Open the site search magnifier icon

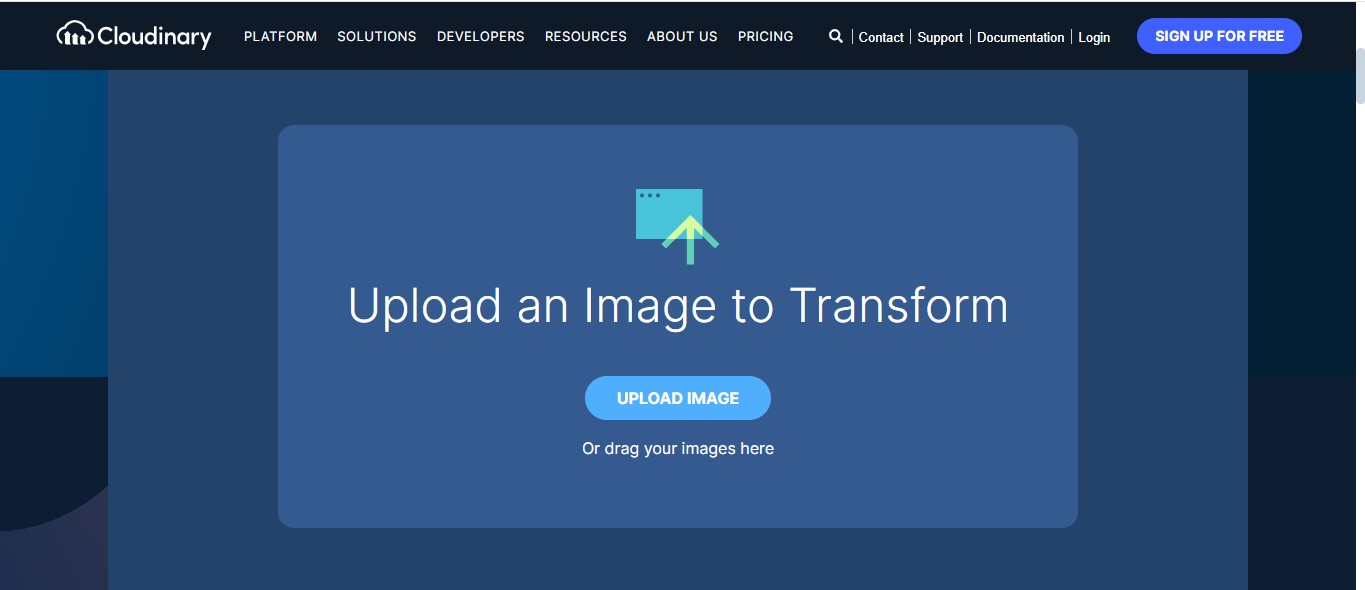pos(836,36)
